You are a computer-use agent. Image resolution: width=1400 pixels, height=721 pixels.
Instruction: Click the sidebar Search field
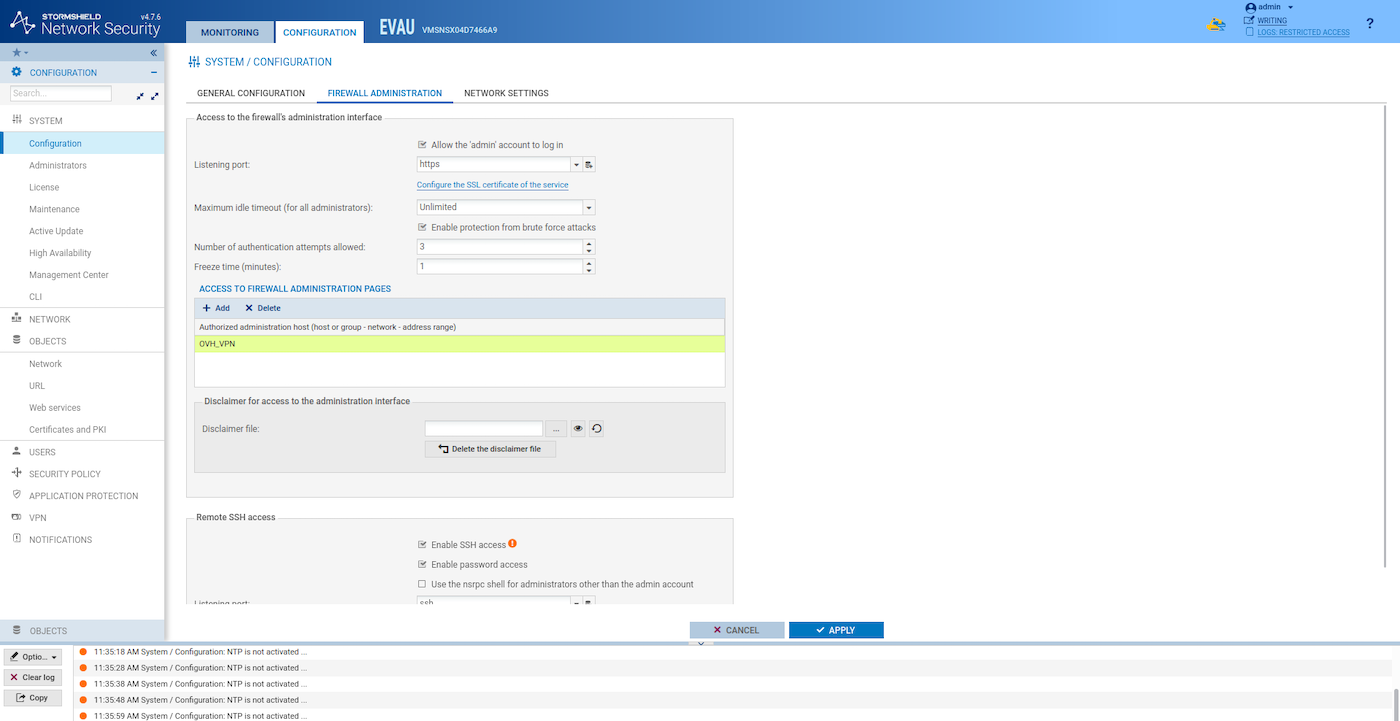point(61,94)
